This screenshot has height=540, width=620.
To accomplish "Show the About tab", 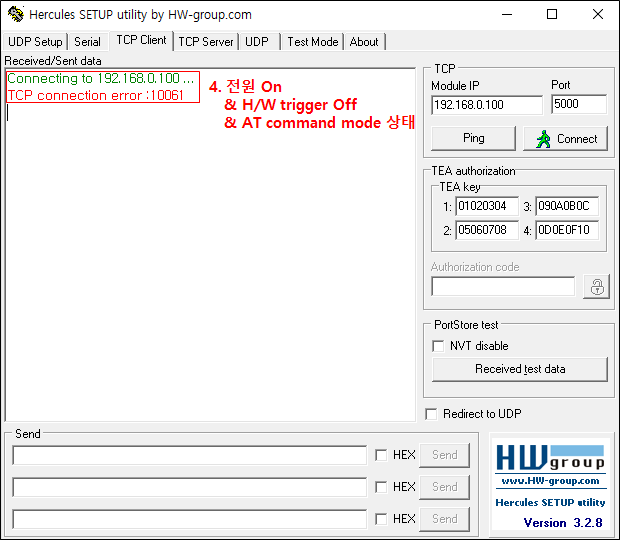I will click(x=364, y=42).
